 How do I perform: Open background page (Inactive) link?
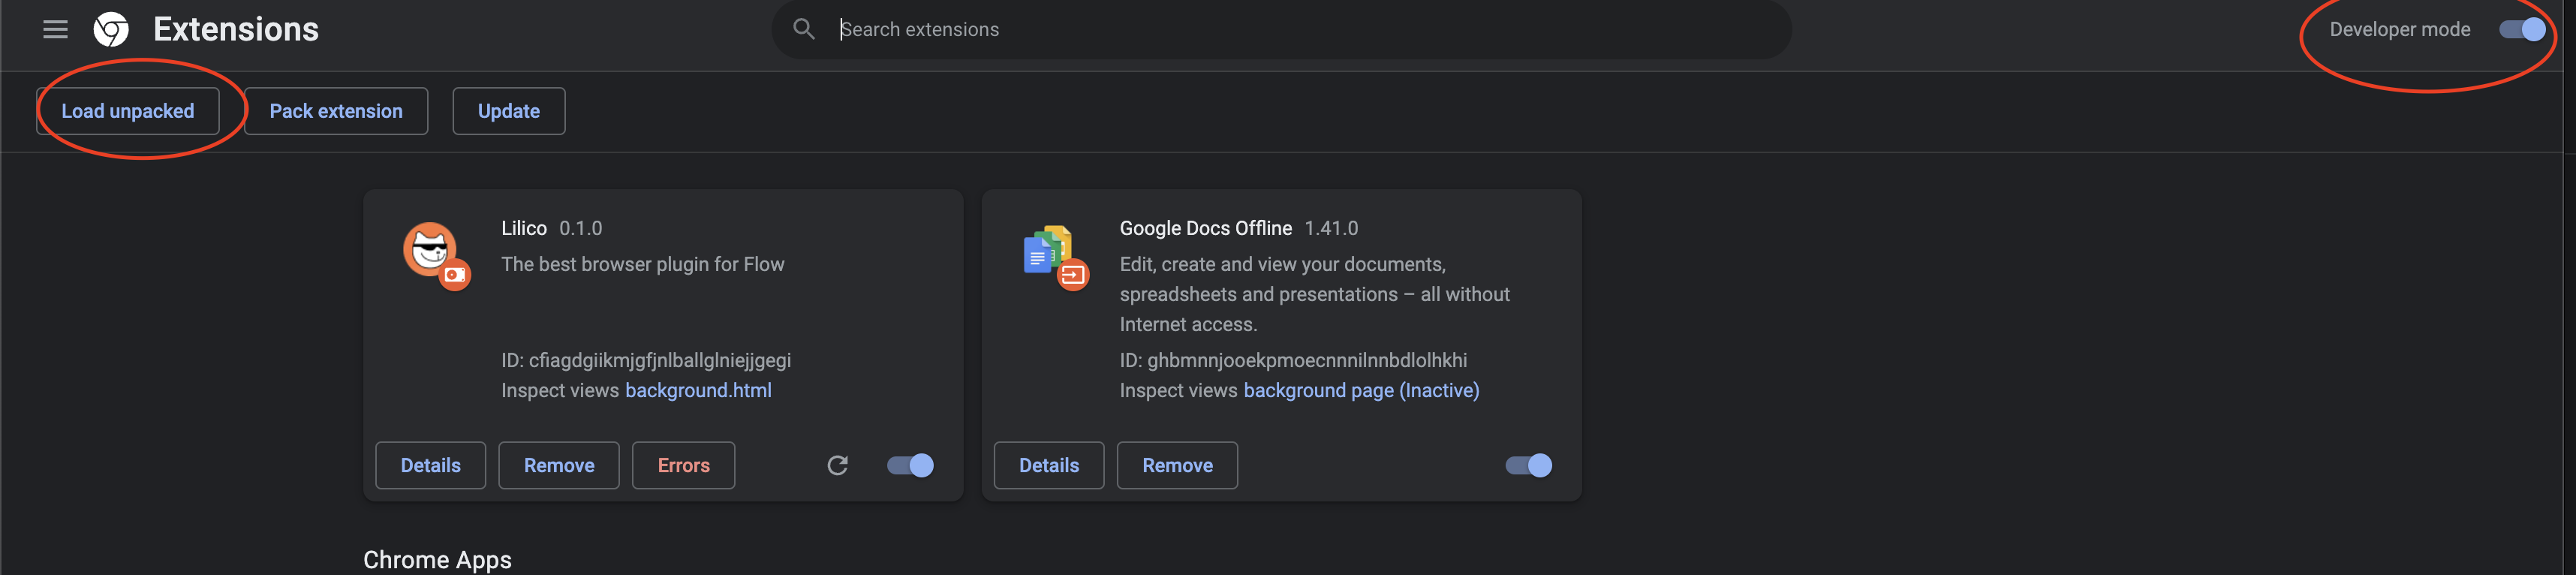(1361, 390)
